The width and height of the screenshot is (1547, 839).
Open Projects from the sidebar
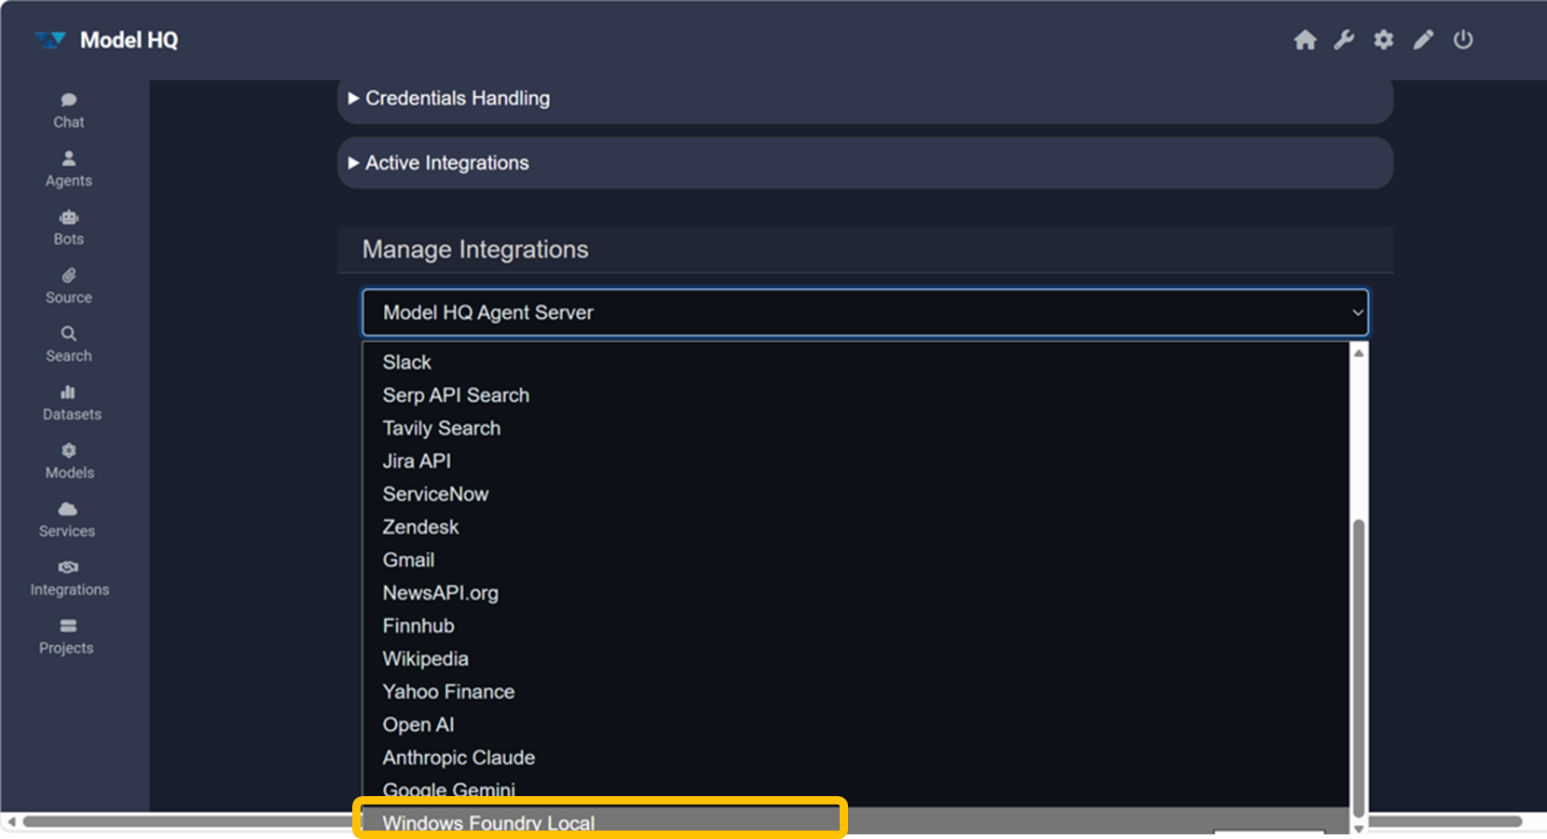click(66, 637)
